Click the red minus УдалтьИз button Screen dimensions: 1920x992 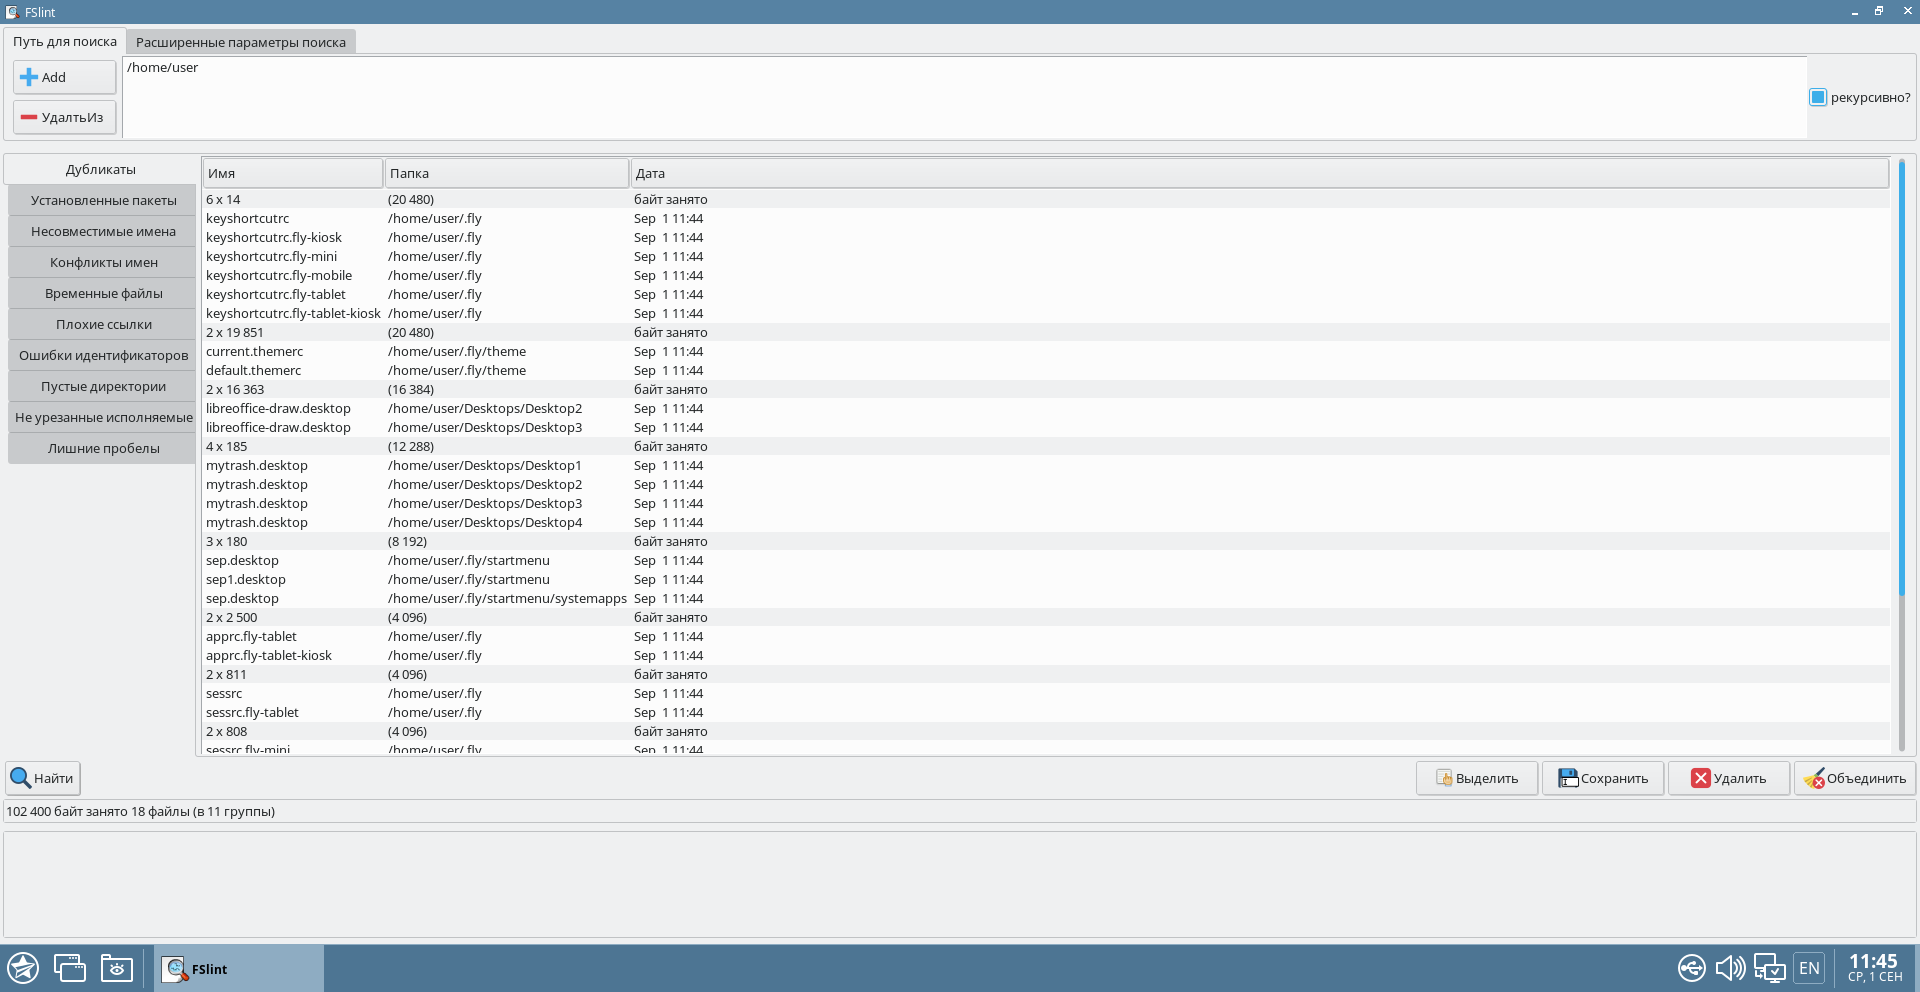pos(64,117)
